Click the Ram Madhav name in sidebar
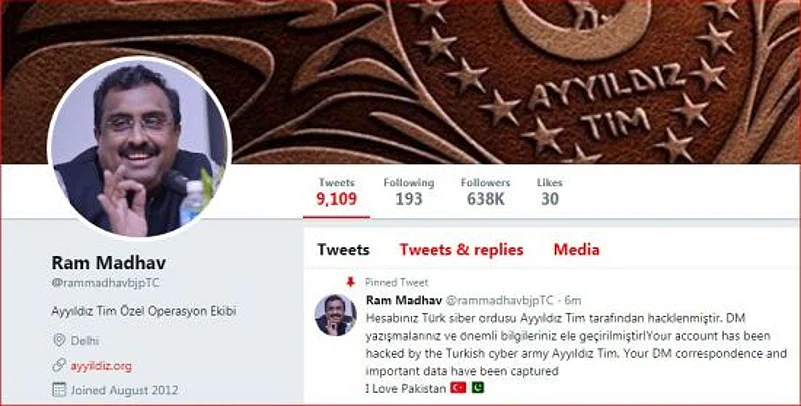Viewport: 801px width, 406px height. point(108,262)
